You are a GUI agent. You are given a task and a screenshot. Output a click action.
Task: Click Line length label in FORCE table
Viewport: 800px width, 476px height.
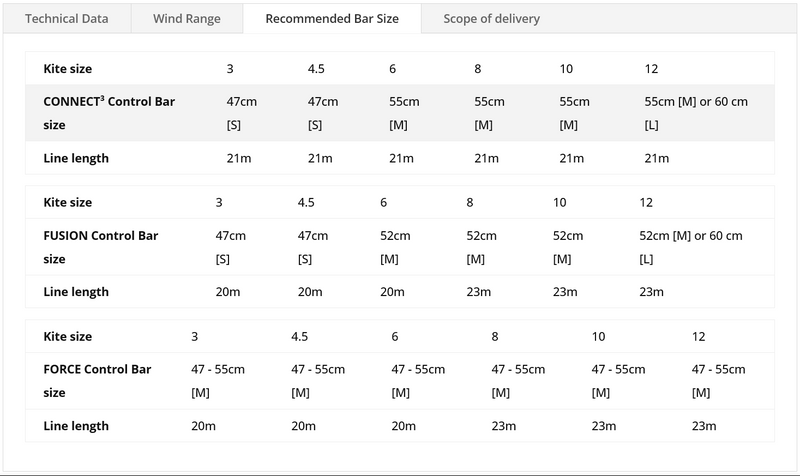point(76,426)
